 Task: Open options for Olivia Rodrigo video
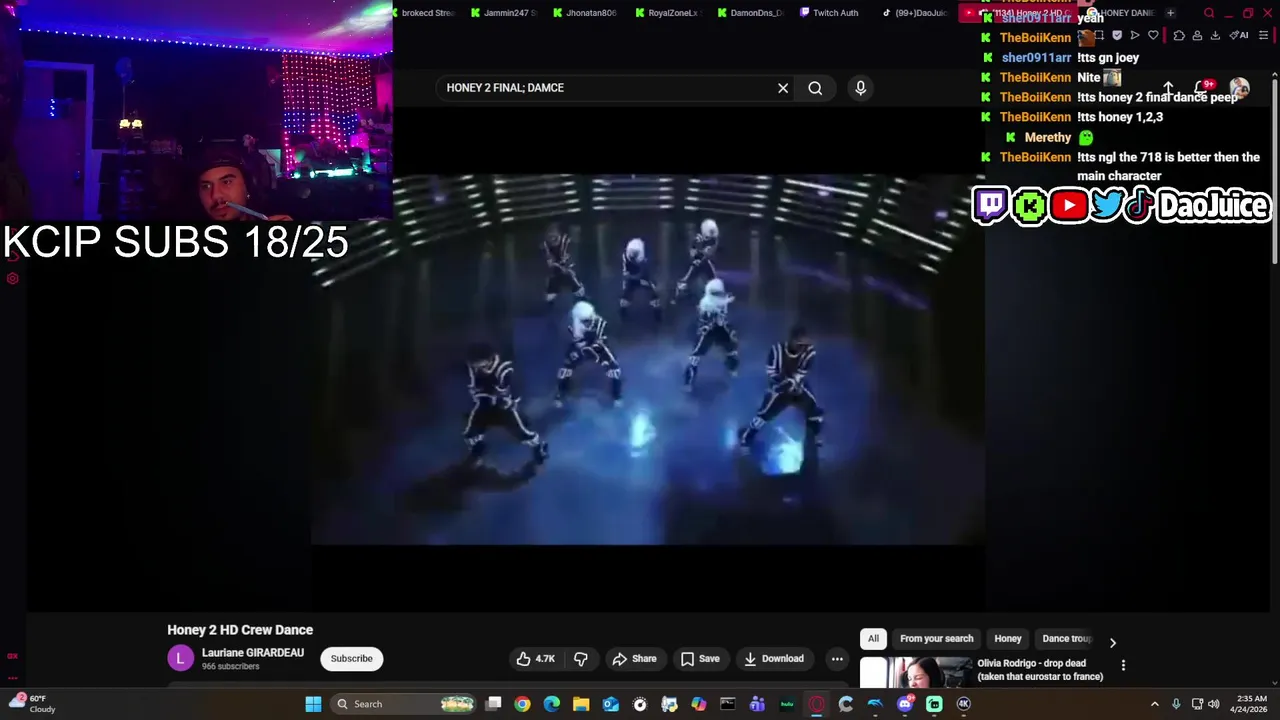coord(1123,665)
